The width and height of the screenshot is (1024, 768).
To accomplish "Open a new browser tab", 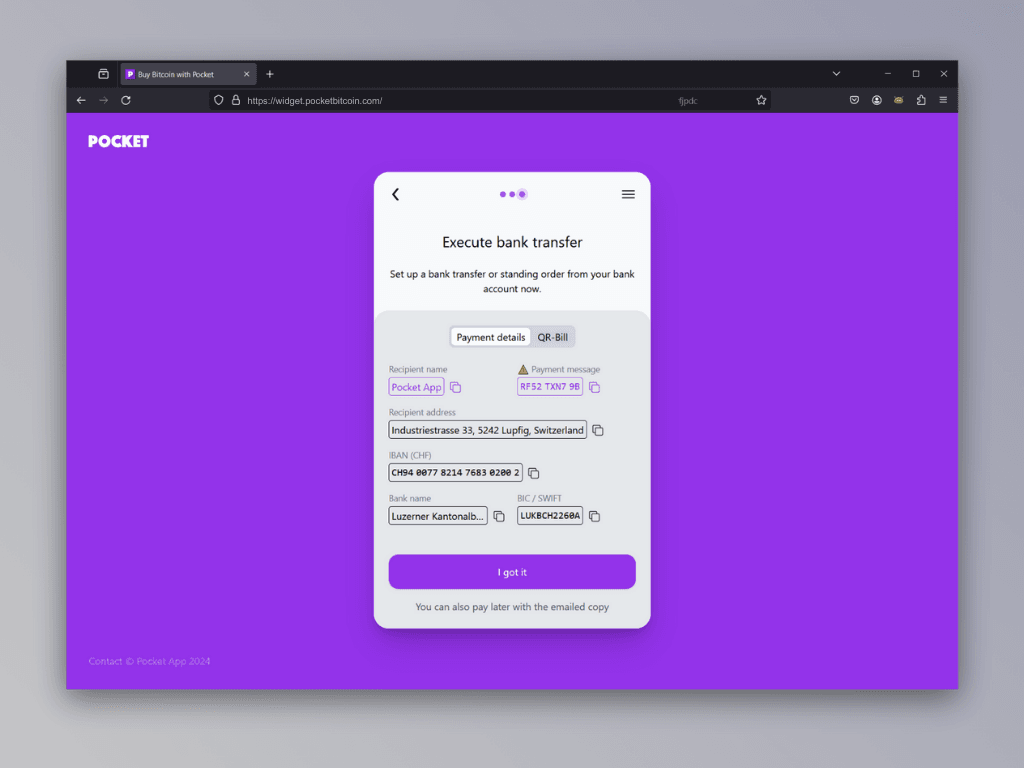I will coord(270,74).
